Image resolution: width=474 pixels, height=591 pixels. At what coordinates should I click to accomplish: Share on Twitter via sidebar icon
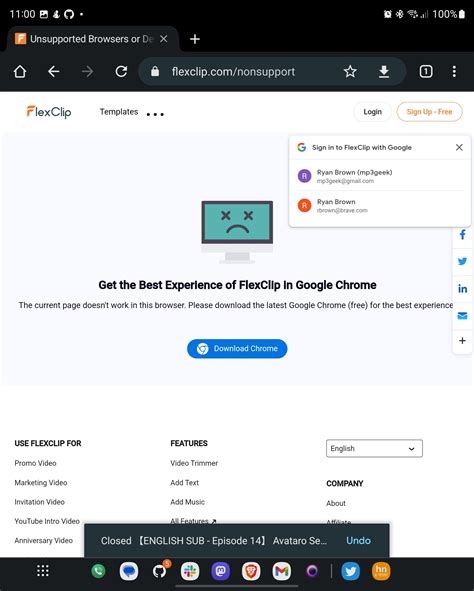[462, 261]
